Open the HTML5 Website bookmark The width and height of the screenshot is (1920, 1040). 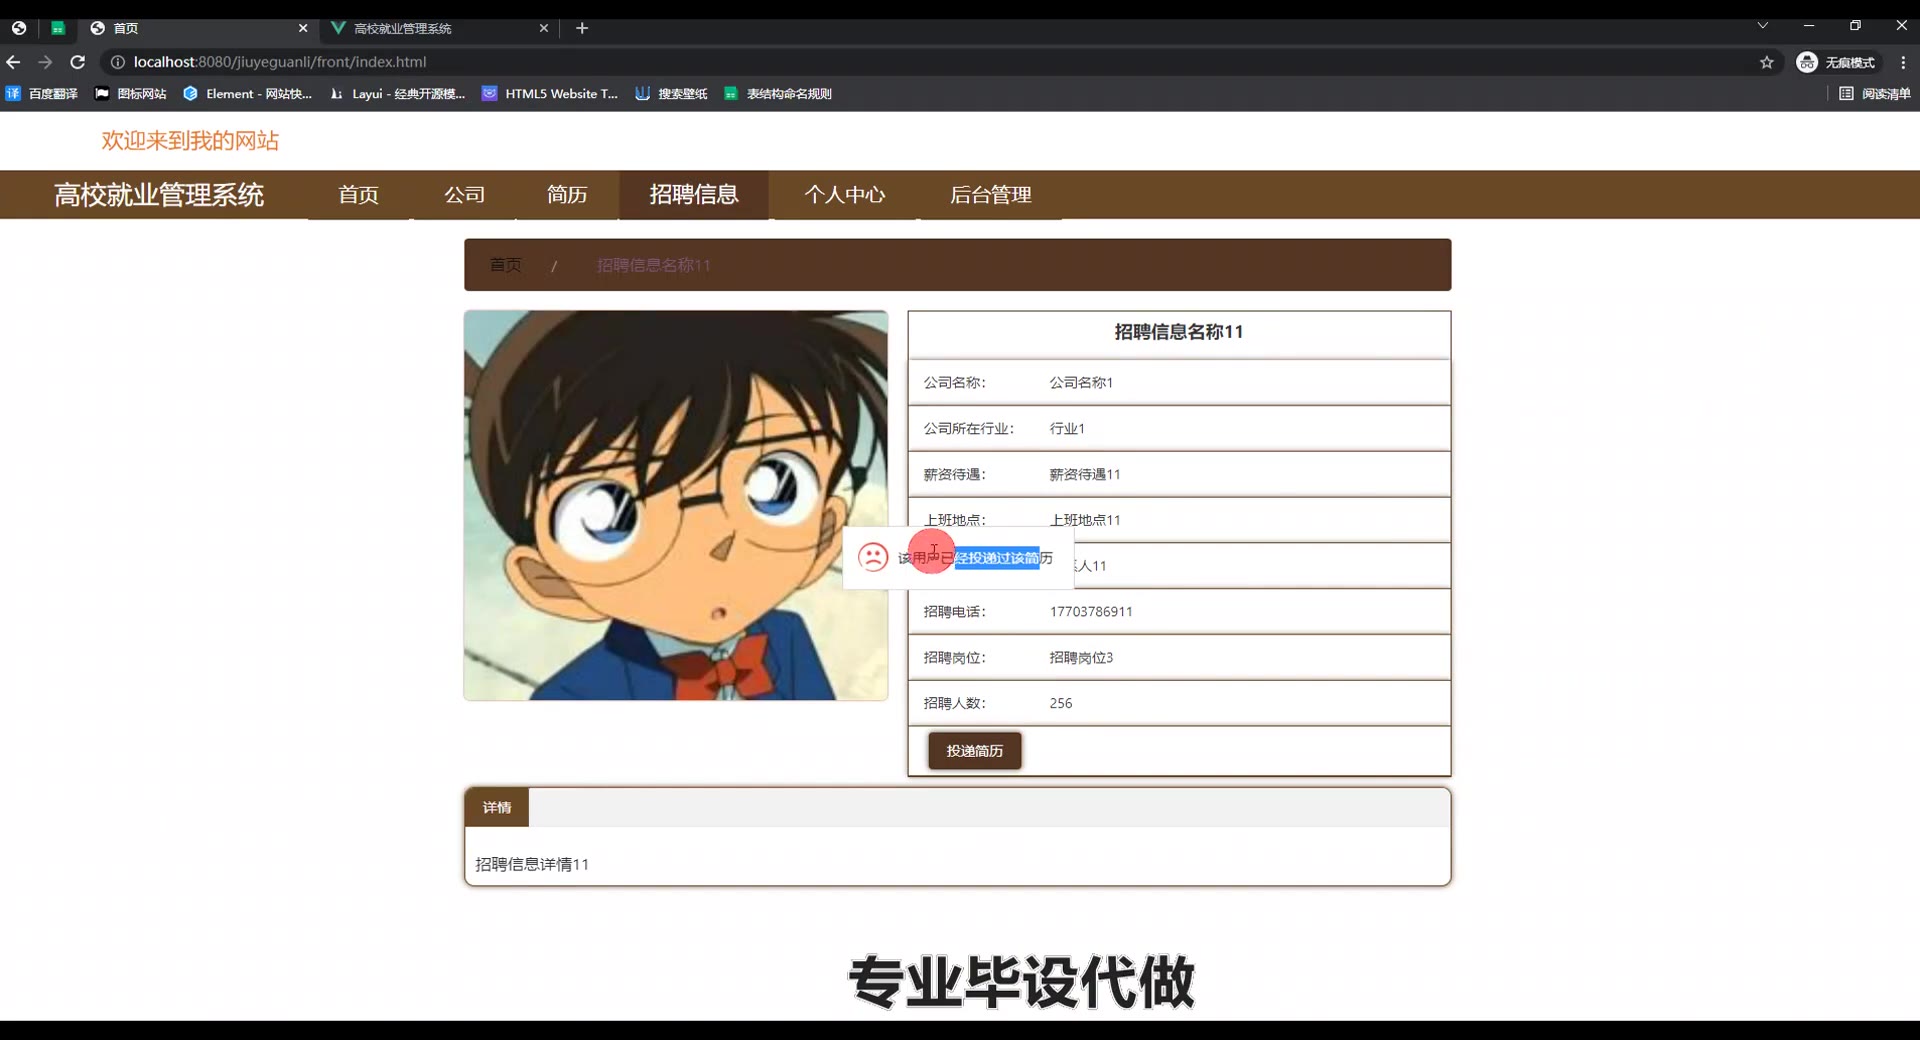point(550,94)
